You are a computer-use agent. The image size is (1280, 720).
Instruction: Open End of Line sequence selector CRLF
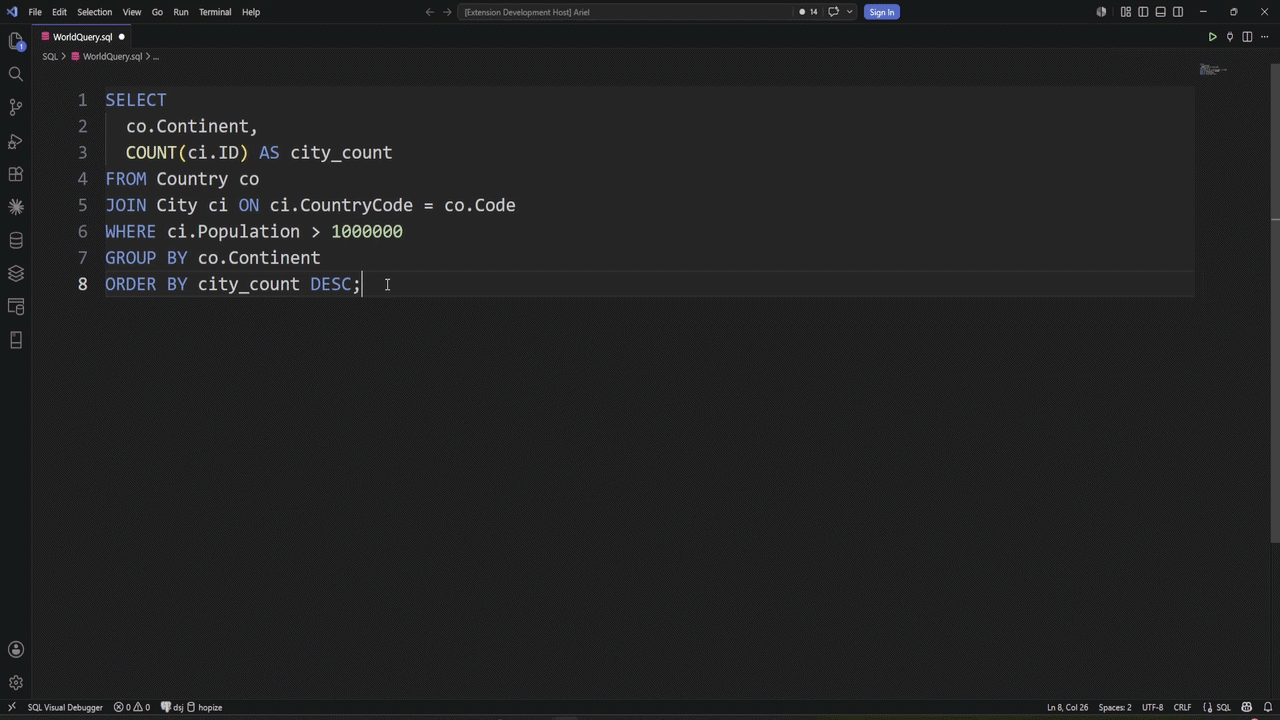pyautogui.click(x=1182, y=707)
